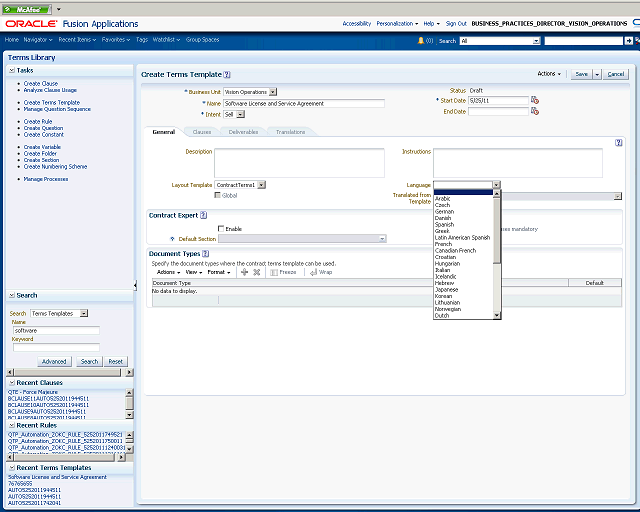Collapse the Recent Clauses panel
640x512 pixels.
(12, 383)
